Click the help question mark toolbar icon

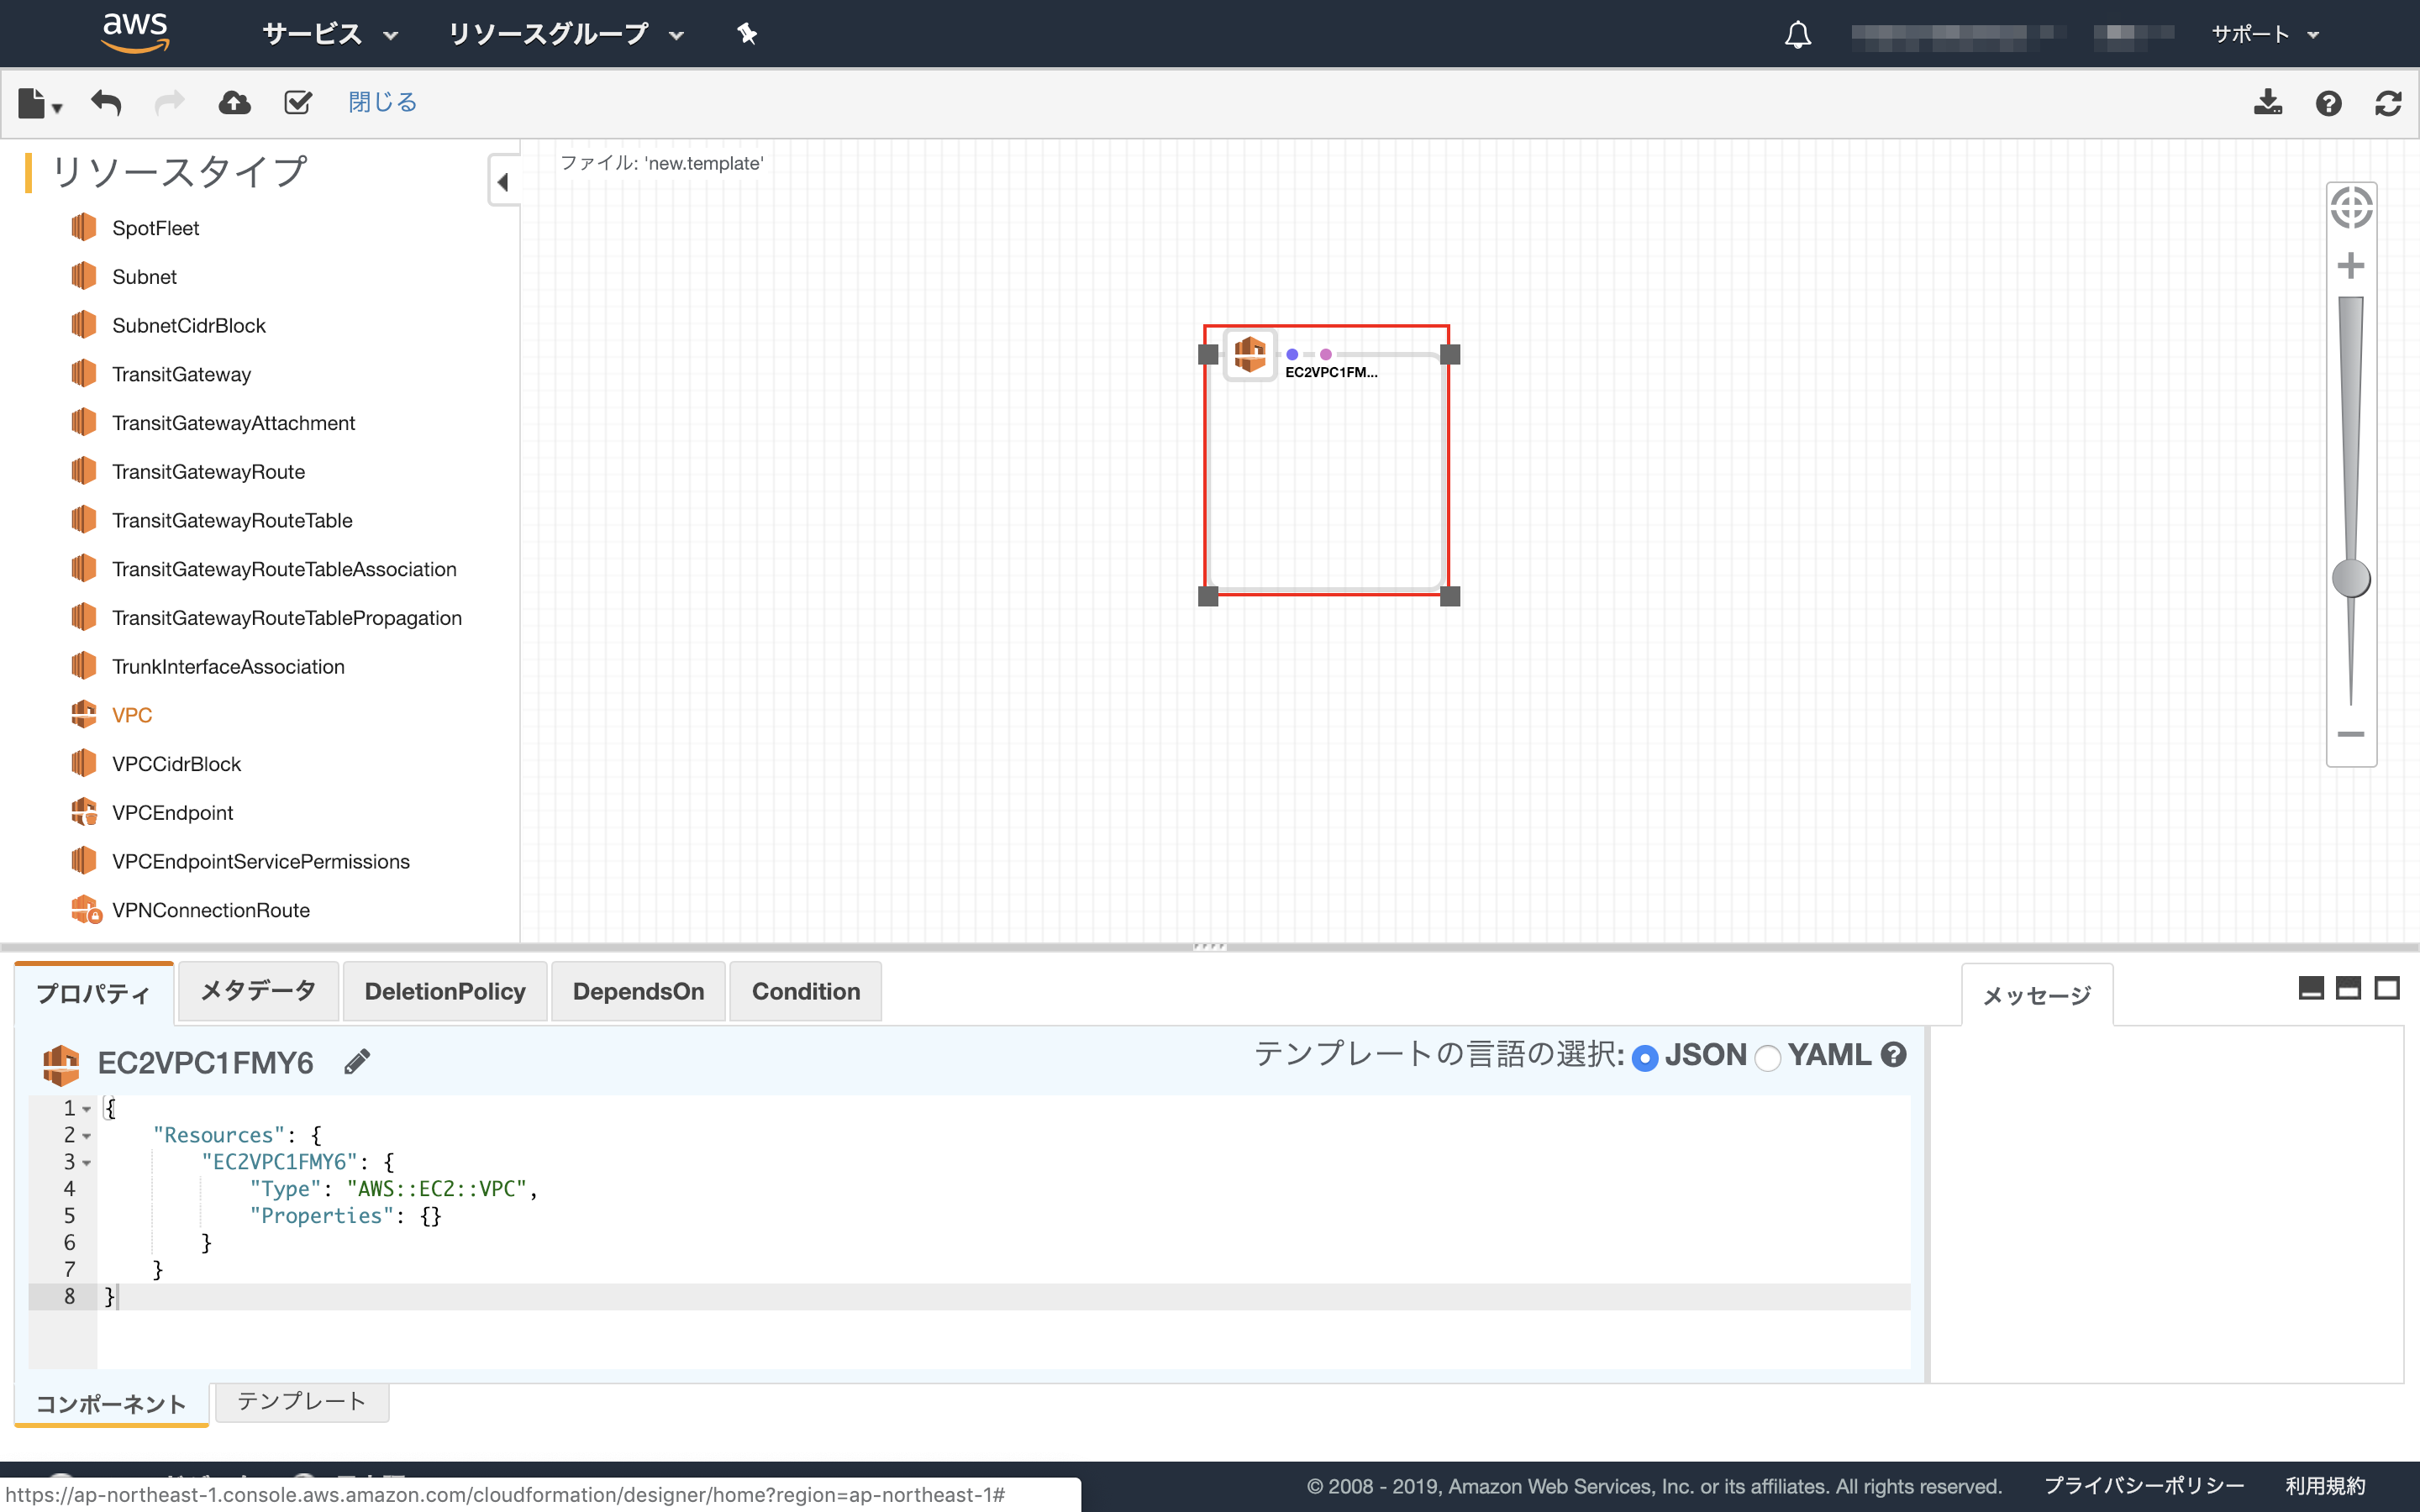point(2328,103)
